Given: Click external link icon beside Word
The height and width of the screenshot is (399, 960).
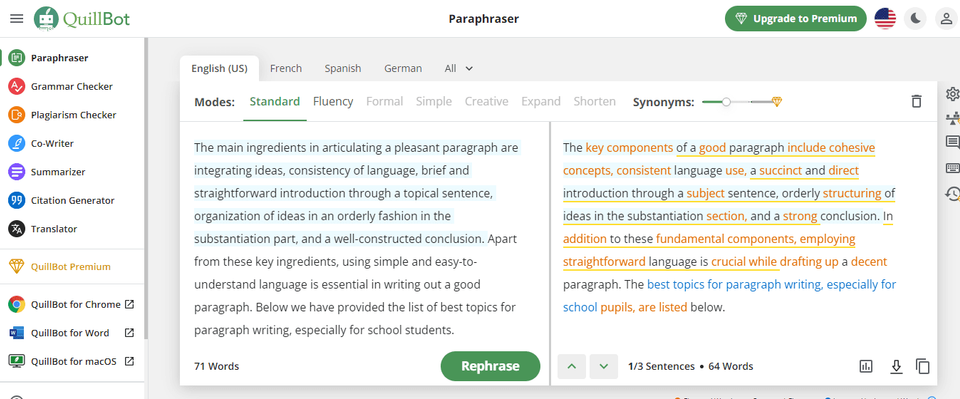Looking at the screenshot, I should tap(129, 333).
